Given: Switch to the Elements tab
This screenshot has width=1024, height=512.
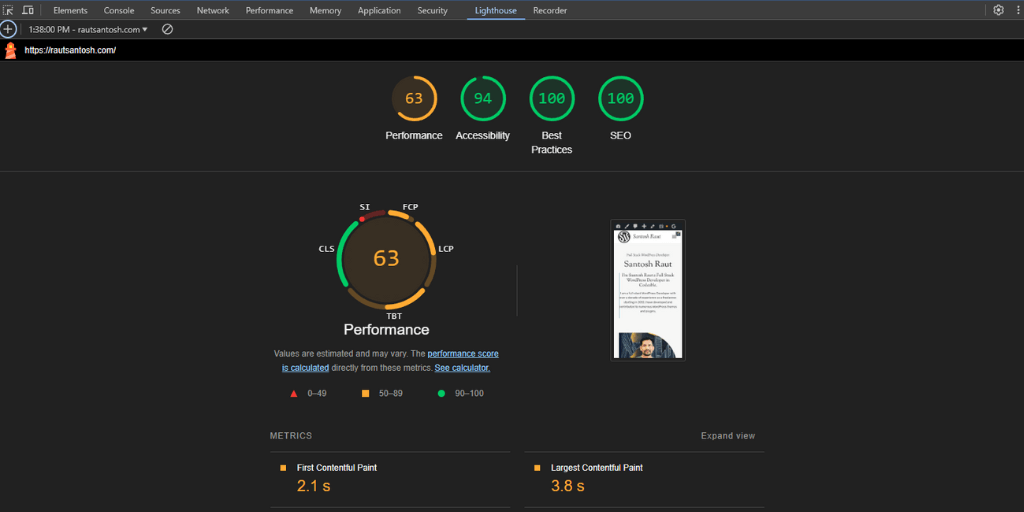Looking at the screenshot, I should (x=70, y=10).
